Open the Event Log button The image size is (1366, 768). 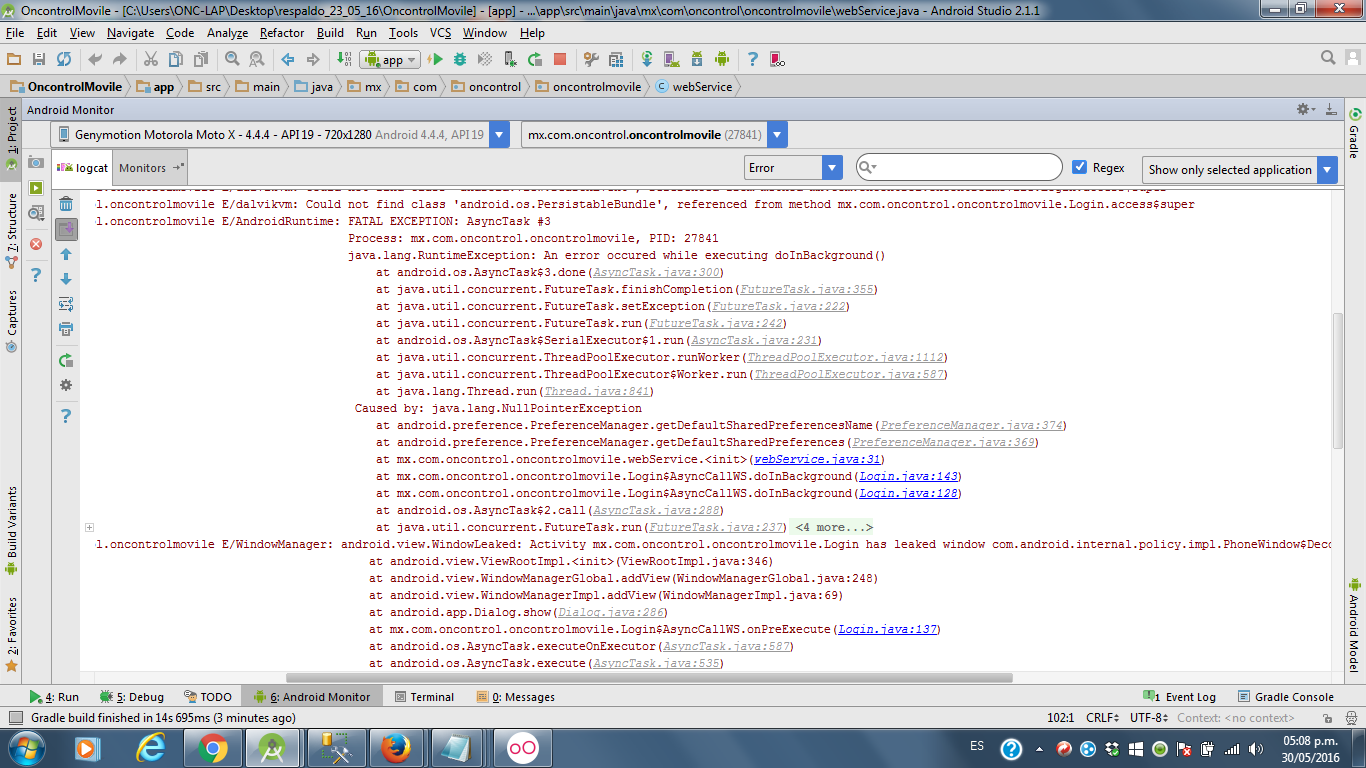[x=1180, y=697]
